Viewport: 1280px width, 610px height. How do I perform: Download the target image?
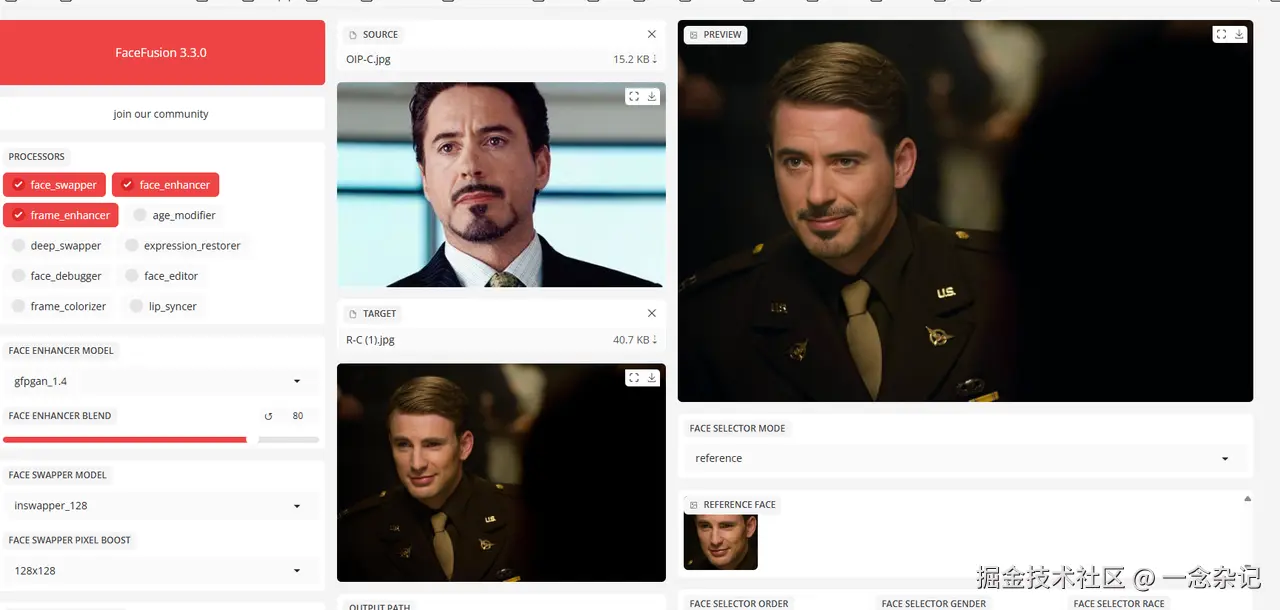[x=652, y=377]
